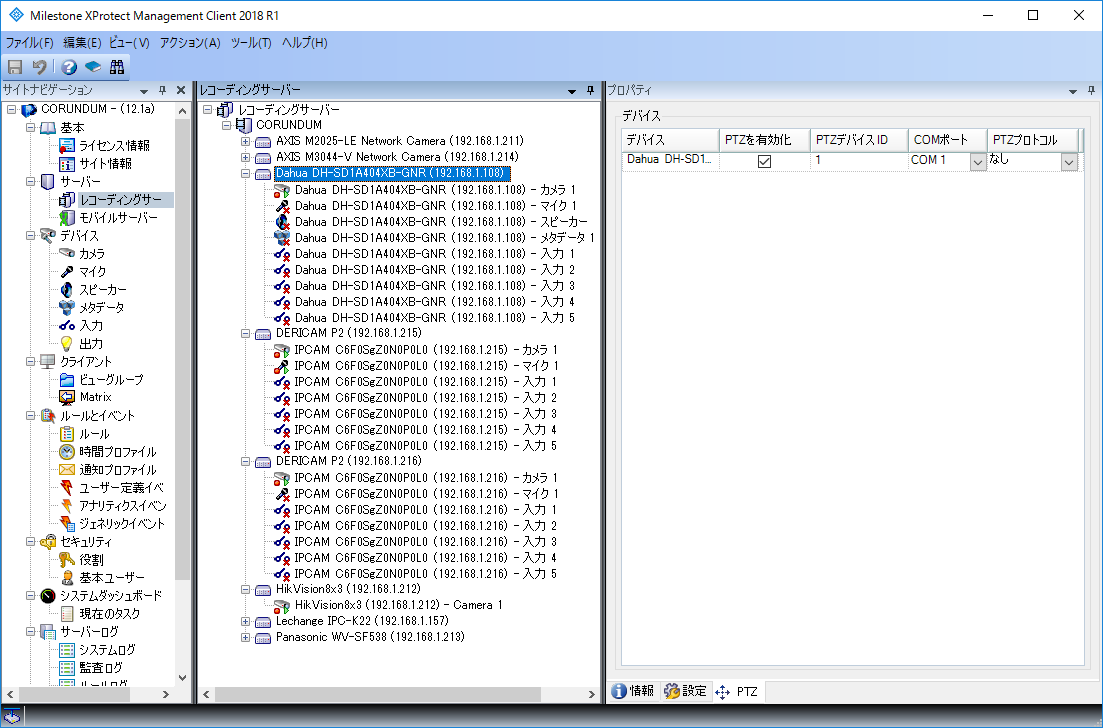The image size is (1103, 728).
Task: Expand AXIS M2025-LE Network Camera node
Action: coord(246,141)
